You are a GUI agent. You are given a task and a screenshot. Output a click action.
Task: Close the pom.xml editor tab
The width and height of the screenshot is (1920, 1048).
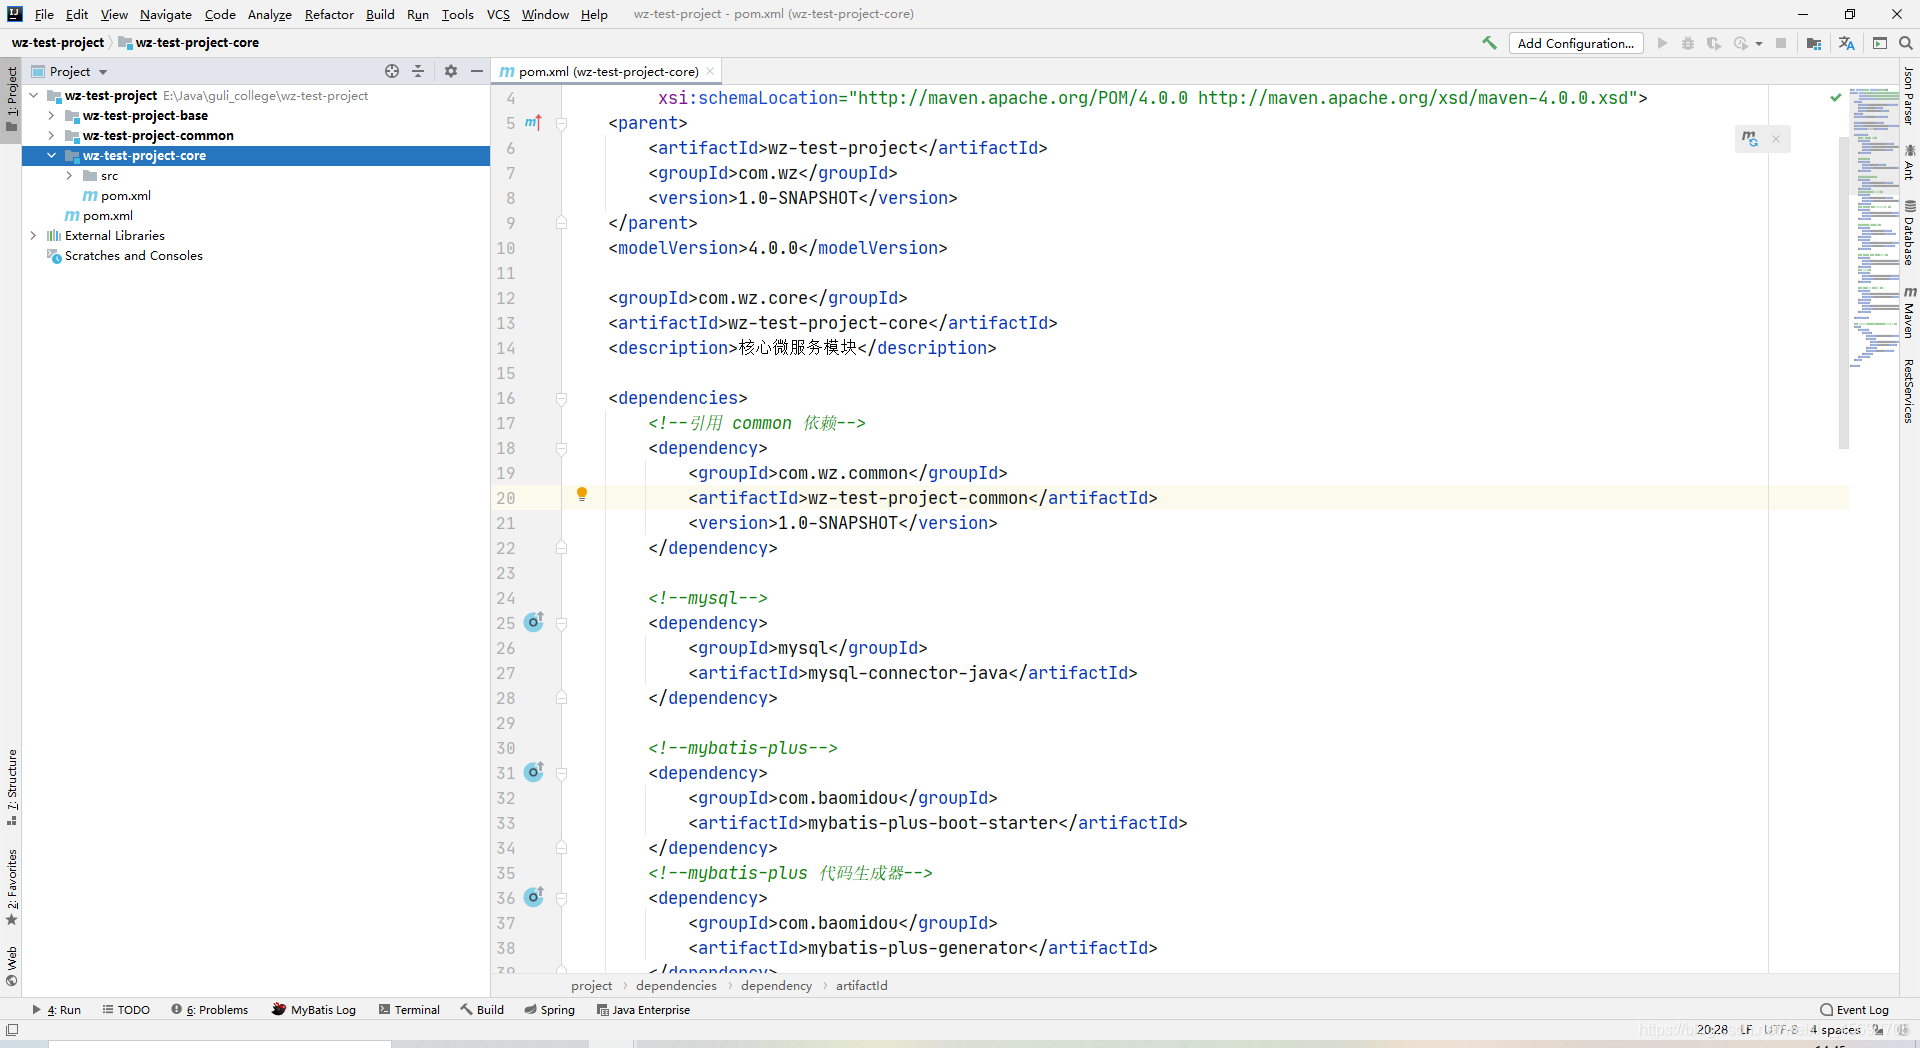[710, 71]
